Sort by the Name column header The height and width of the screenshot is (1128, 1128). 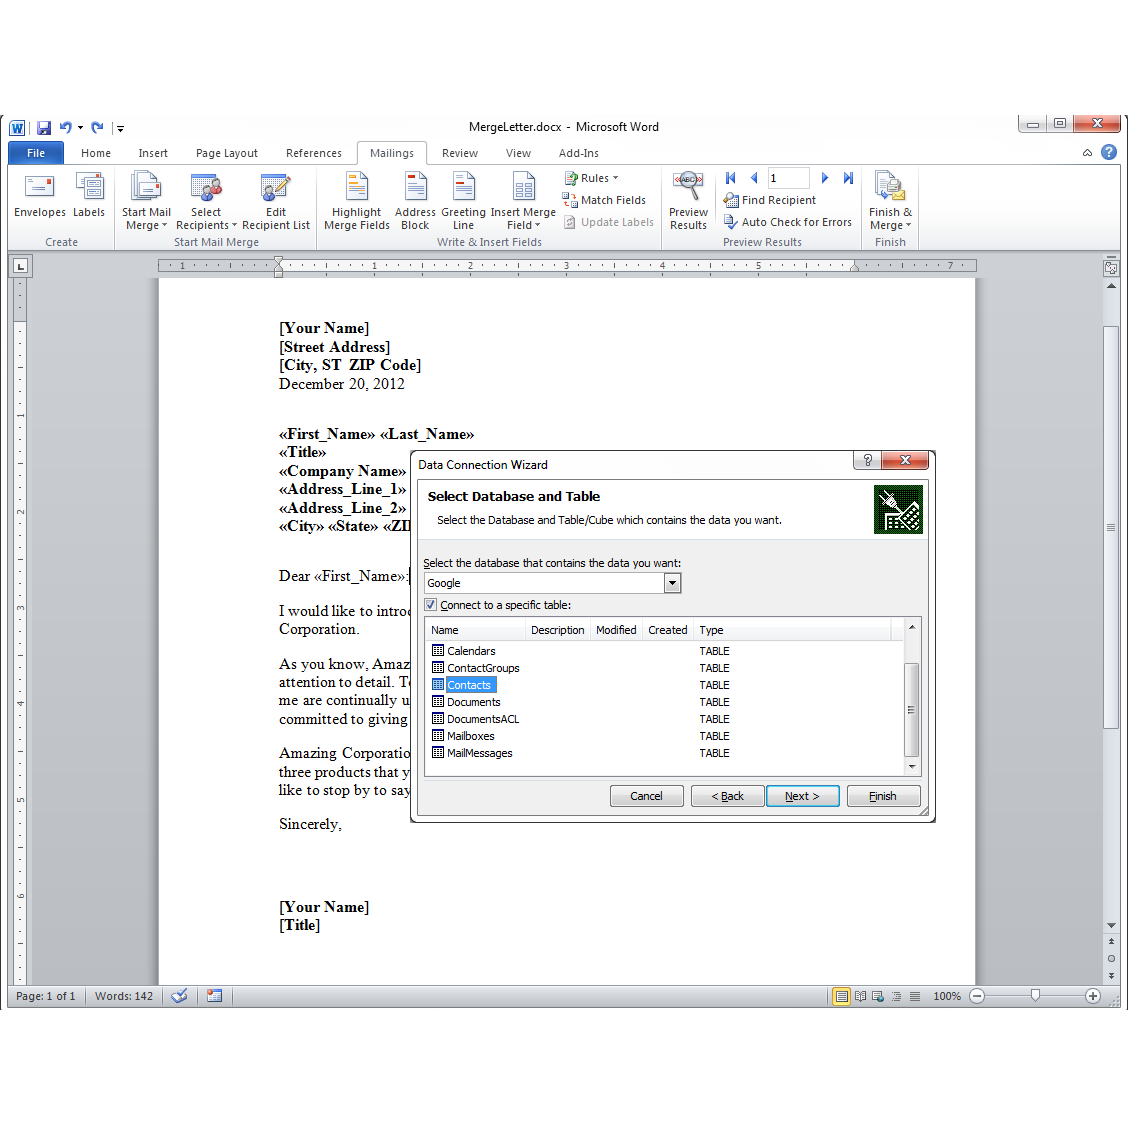476,630
